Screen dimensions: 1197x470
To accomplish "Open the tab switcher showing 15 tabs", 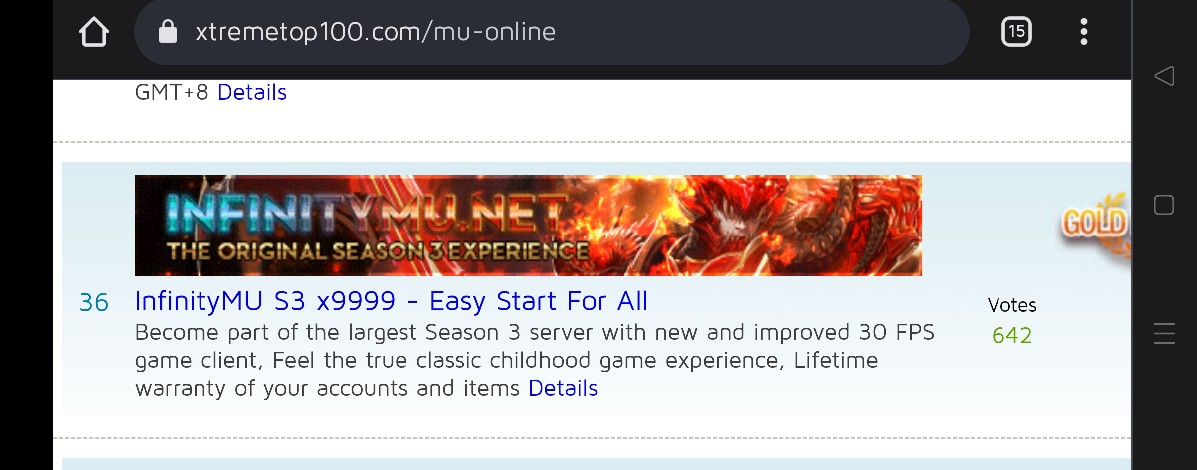I will (x=1016, y=31).
